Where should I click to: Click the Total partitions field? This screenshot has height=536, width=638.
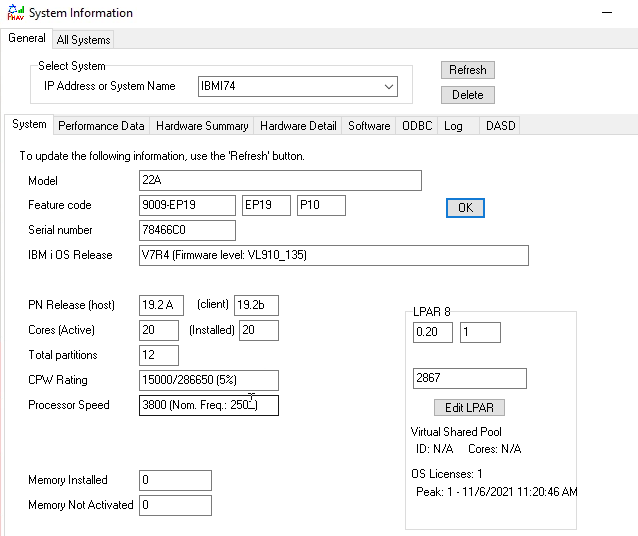159,355
